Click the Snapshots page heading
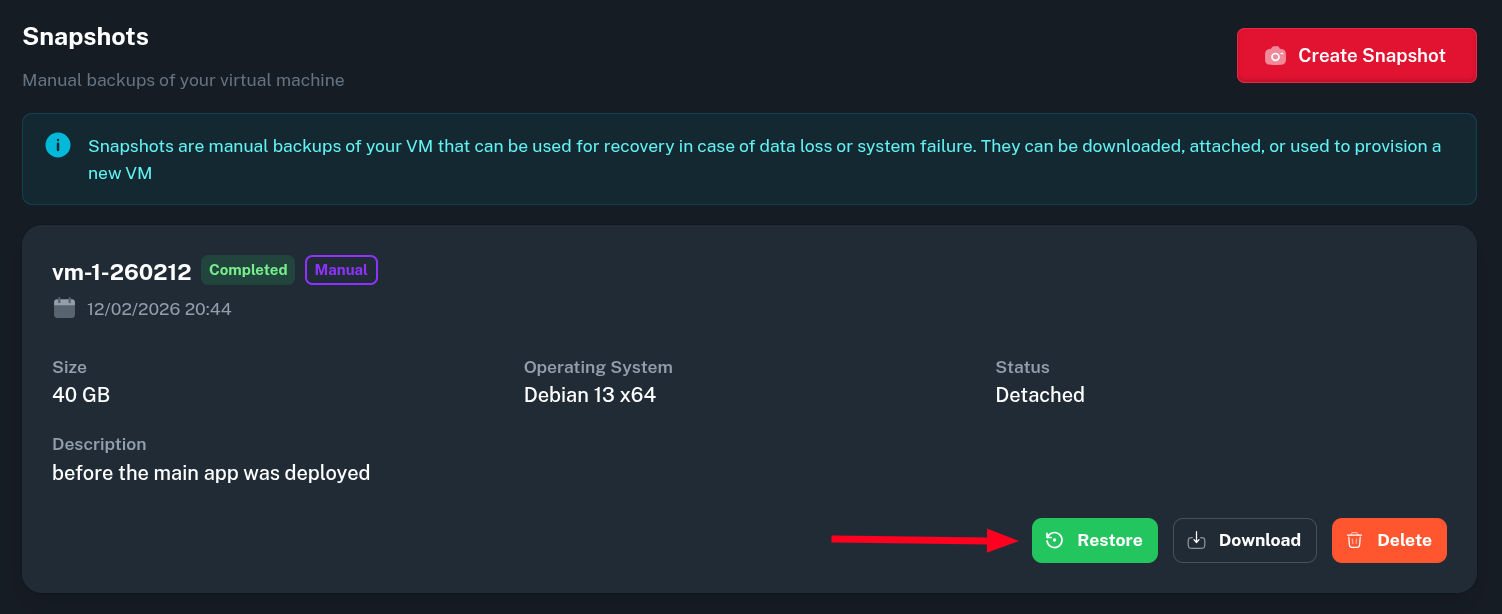Screen dimensions: 1502x614 [85, 37]
